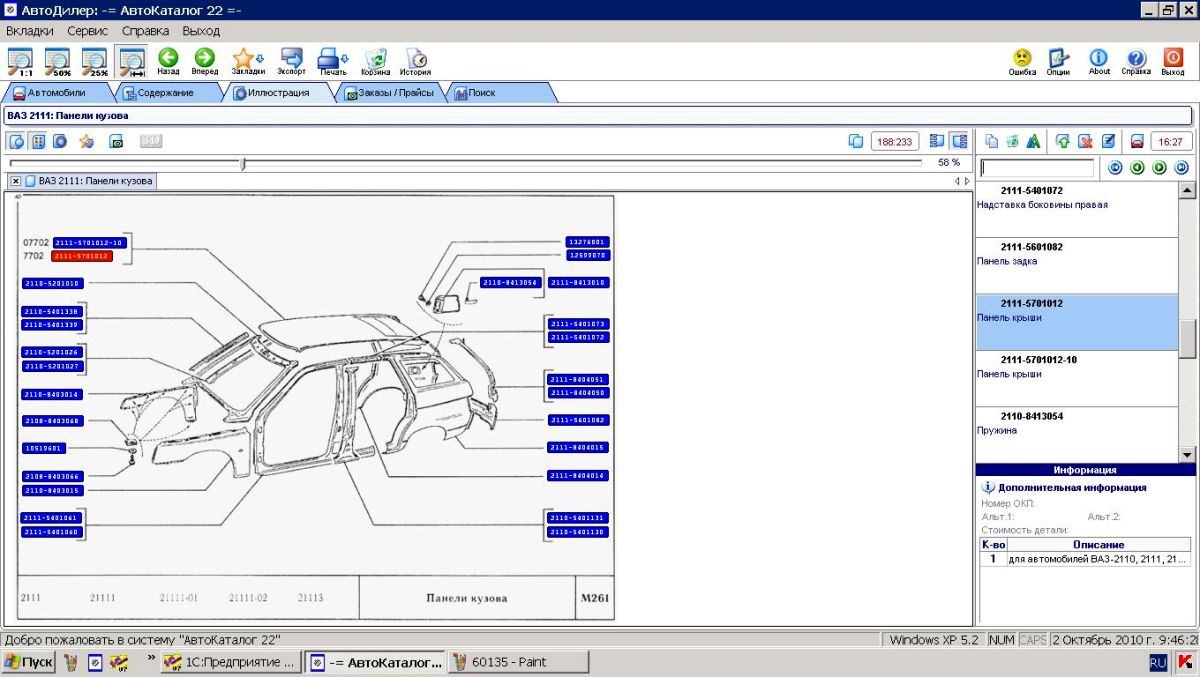Close the ВАЗ 2111: Панели кузова document tab
Viewport: 1200px width, 677px height.
point(15,181)
